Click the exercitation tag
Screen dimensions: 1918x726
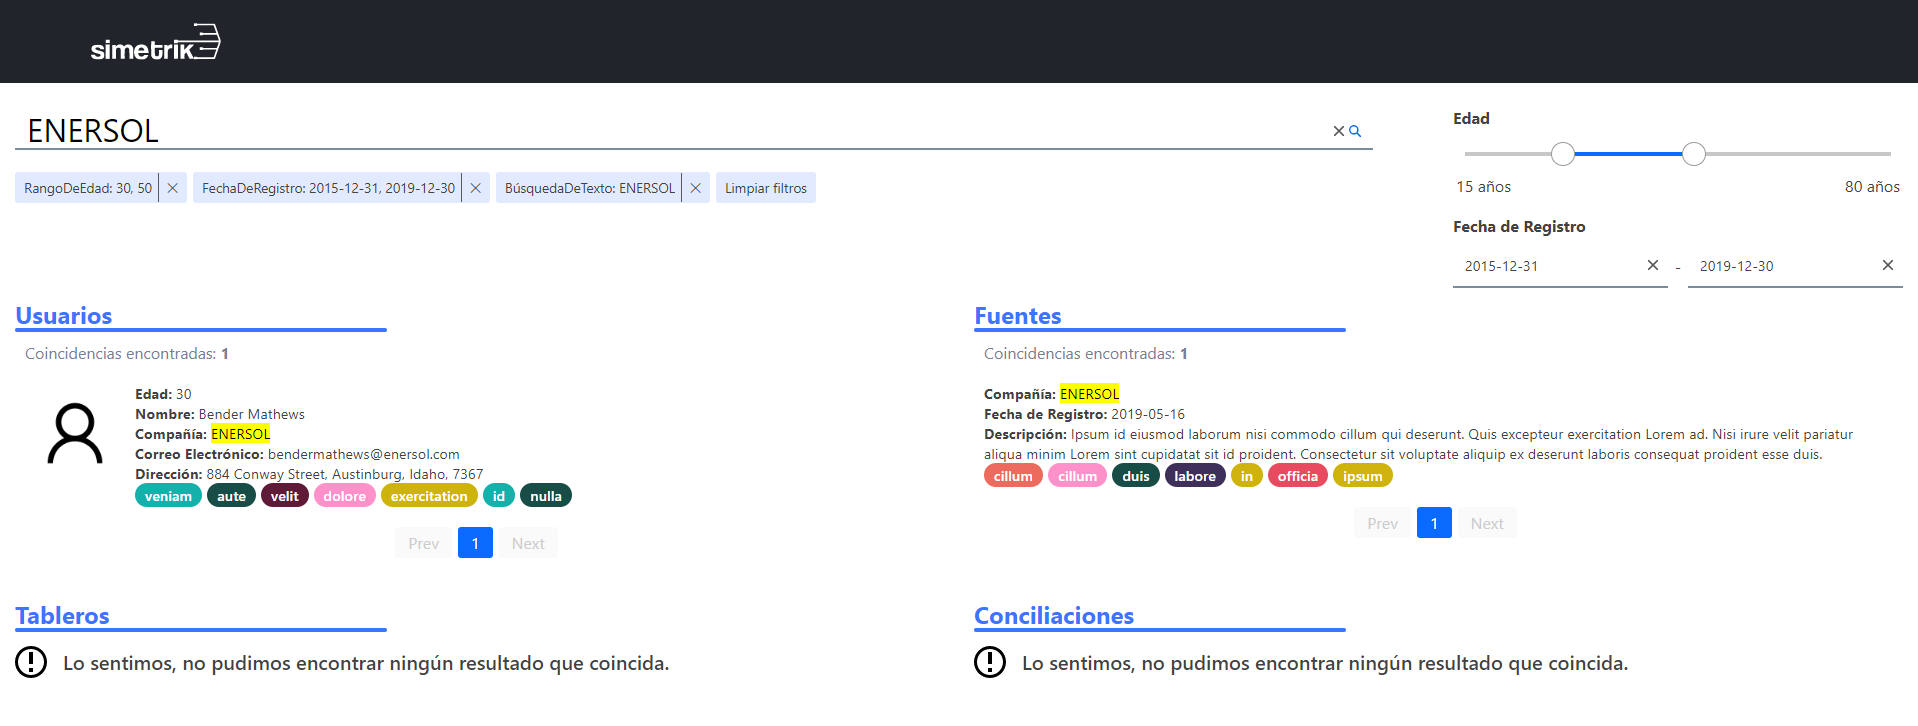(429, 496)
